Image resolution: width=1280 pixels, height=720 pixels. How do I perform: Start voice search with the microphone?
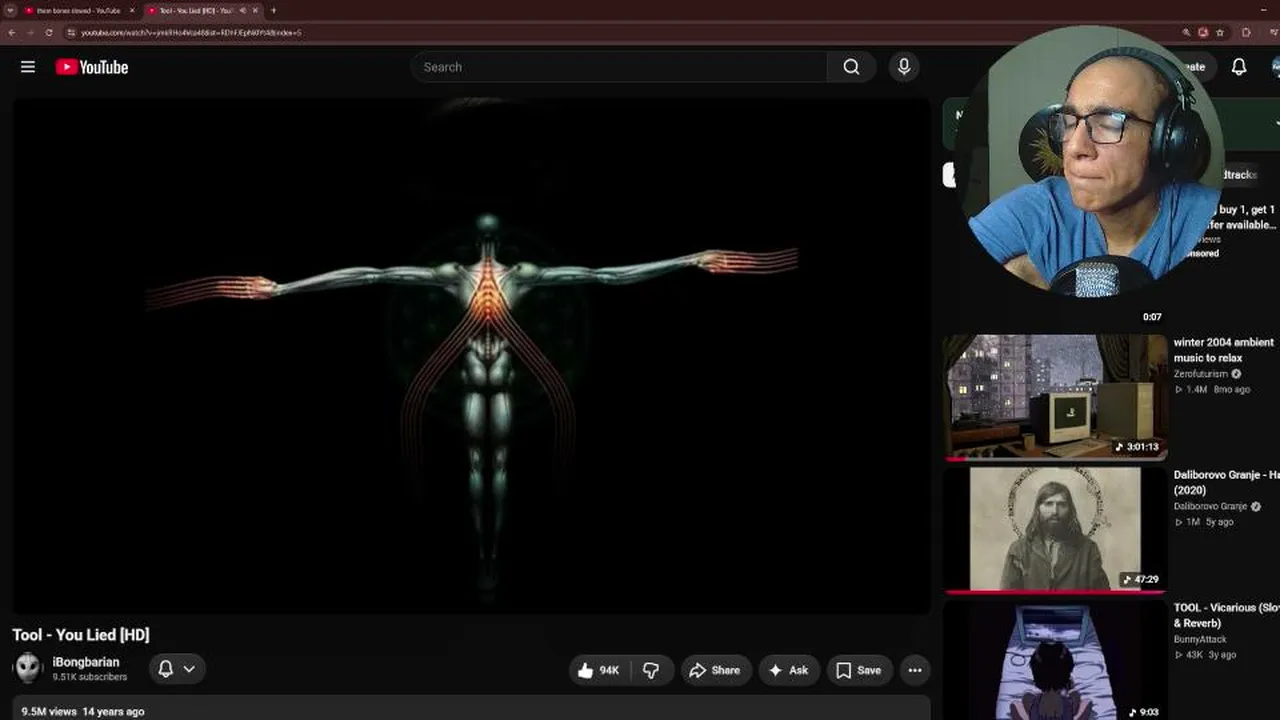pos(904,67)
